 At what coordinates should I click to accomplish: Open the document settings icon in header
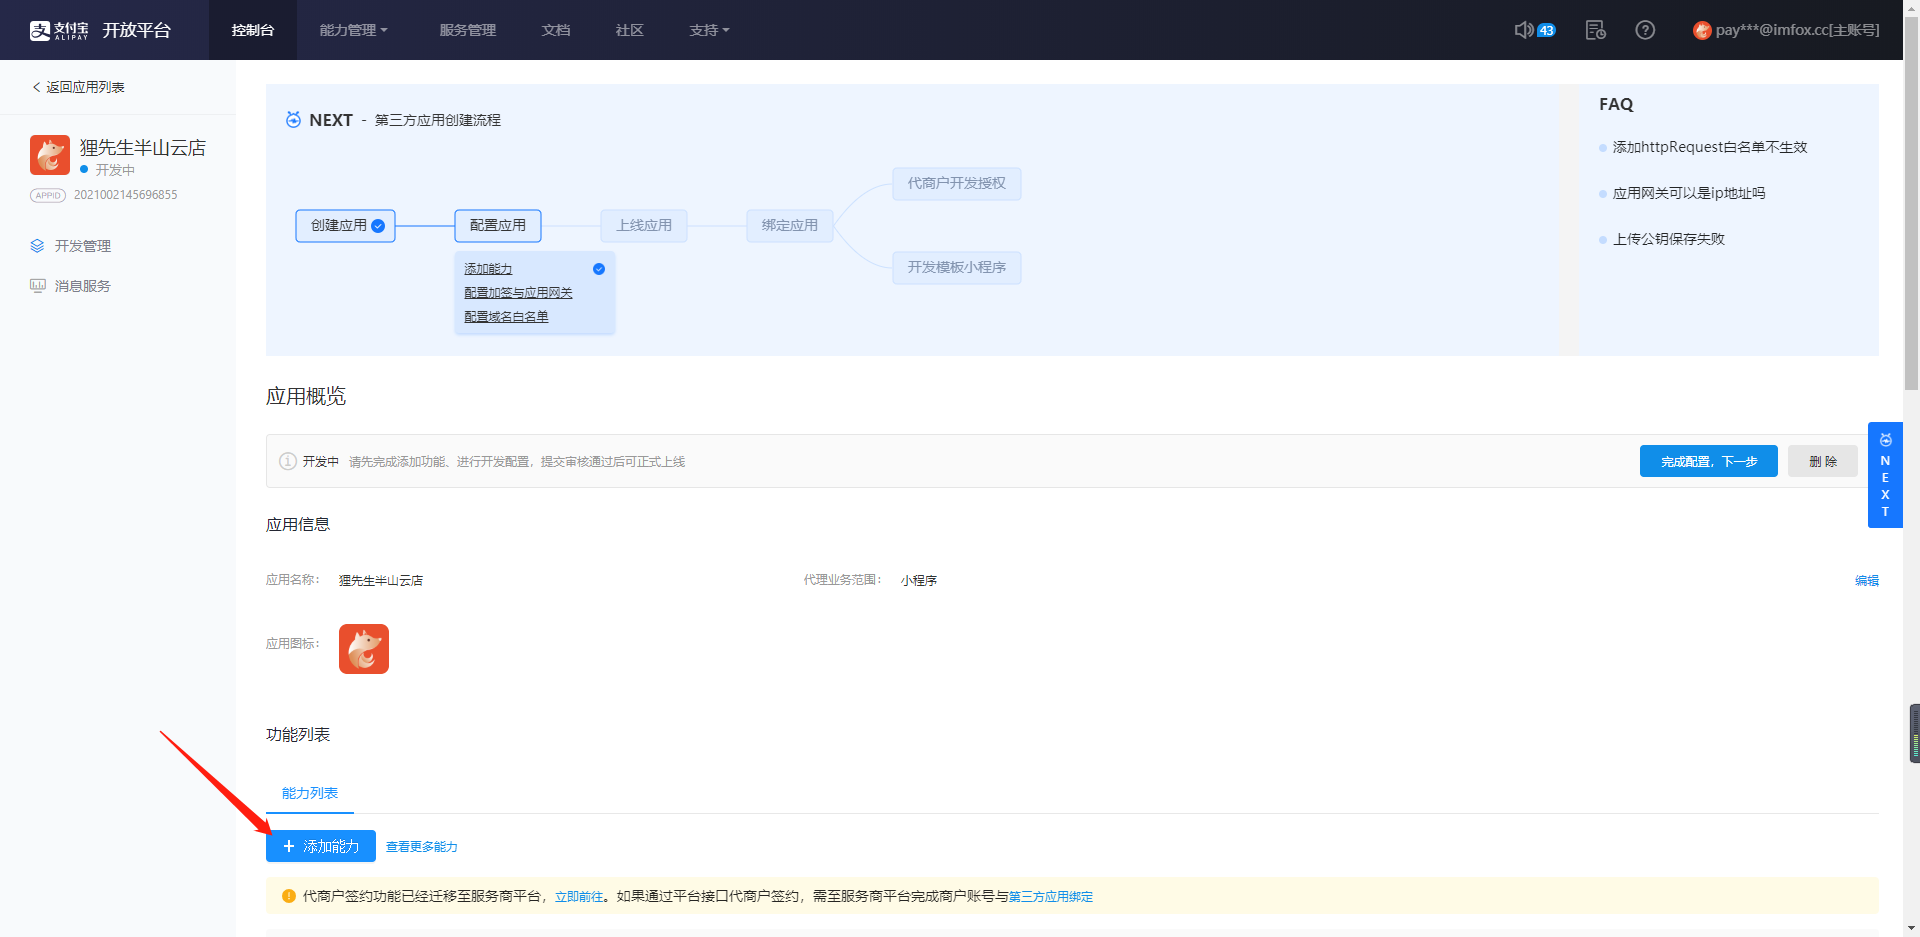[x=1596, y=30]
